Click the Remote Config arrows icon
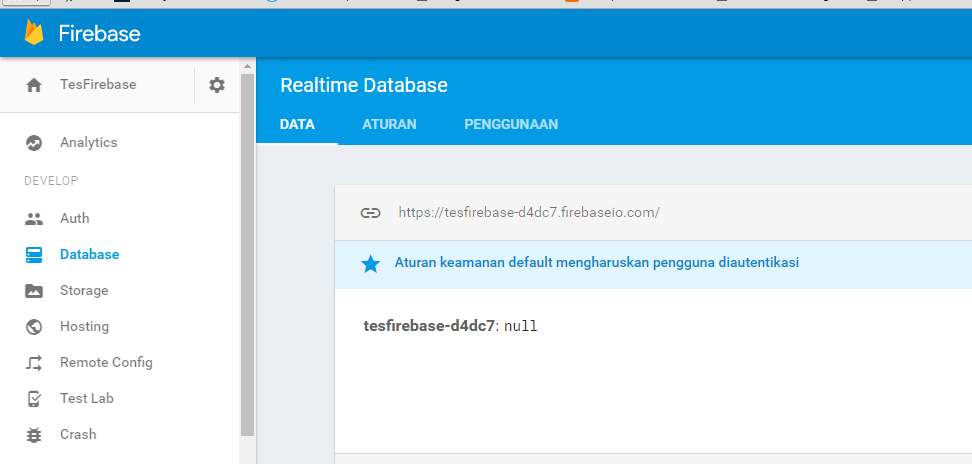 [x=34, y=363]
